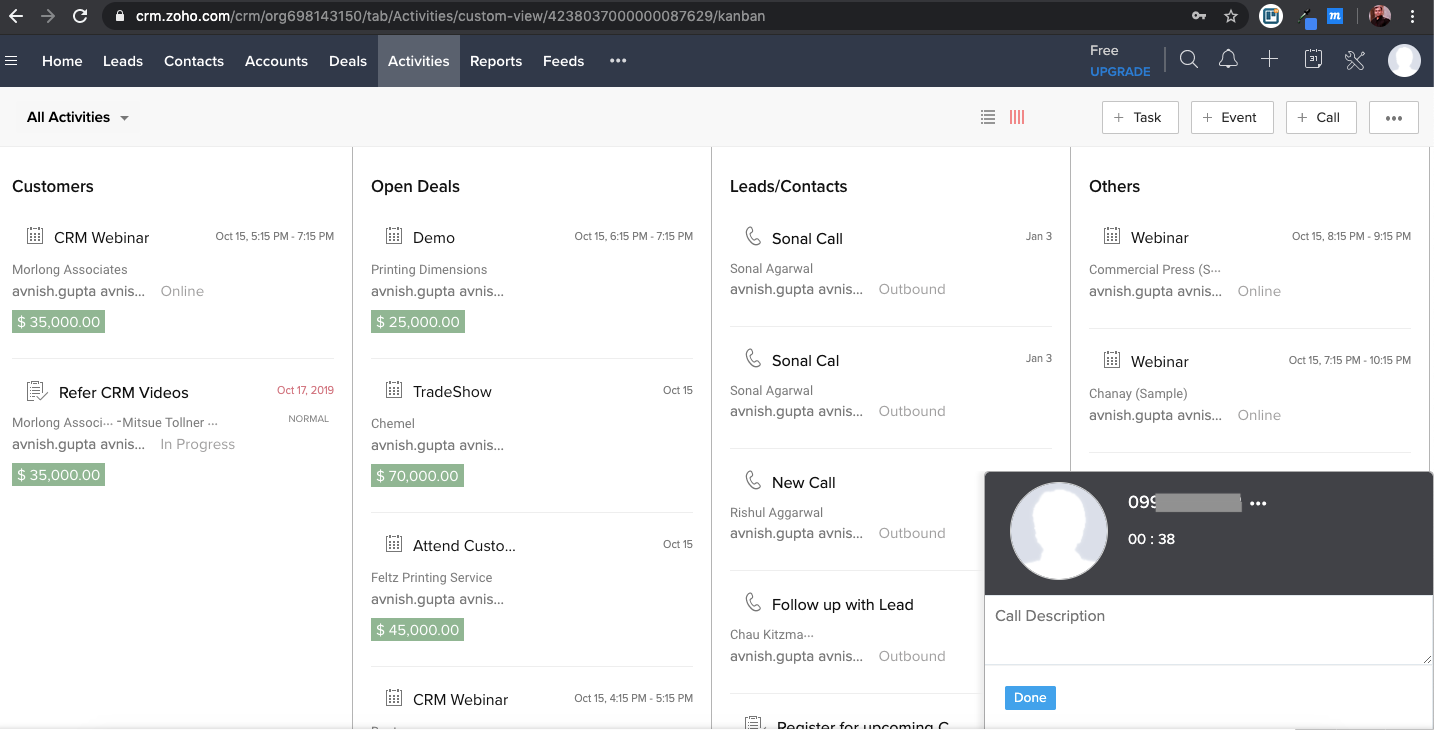Open the setup tools icon
The height and width of the screenshot is (730, 1434).
point(1355,61)
